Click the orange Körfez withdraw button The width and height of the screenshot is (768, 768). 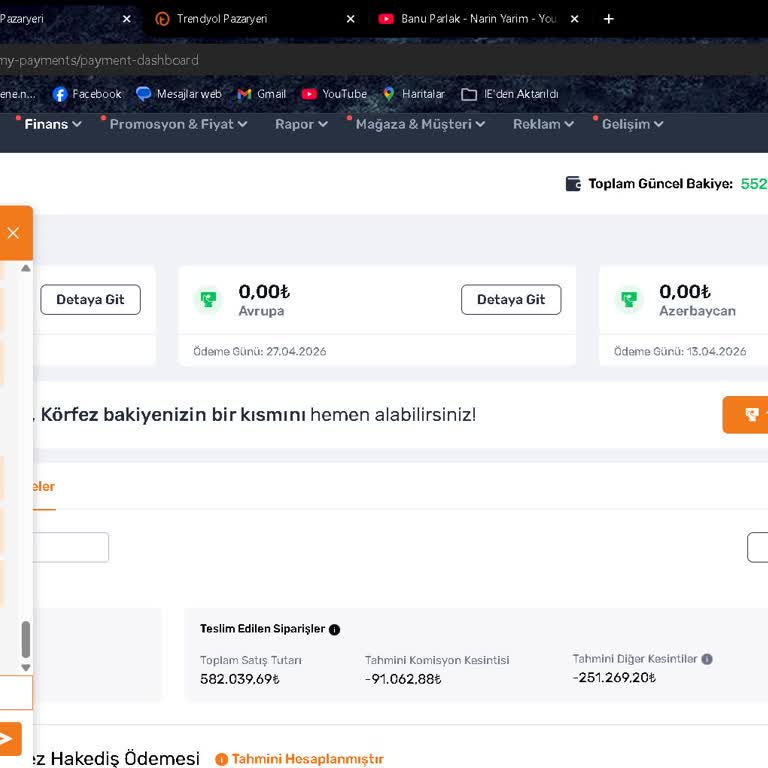coord(745,415)
